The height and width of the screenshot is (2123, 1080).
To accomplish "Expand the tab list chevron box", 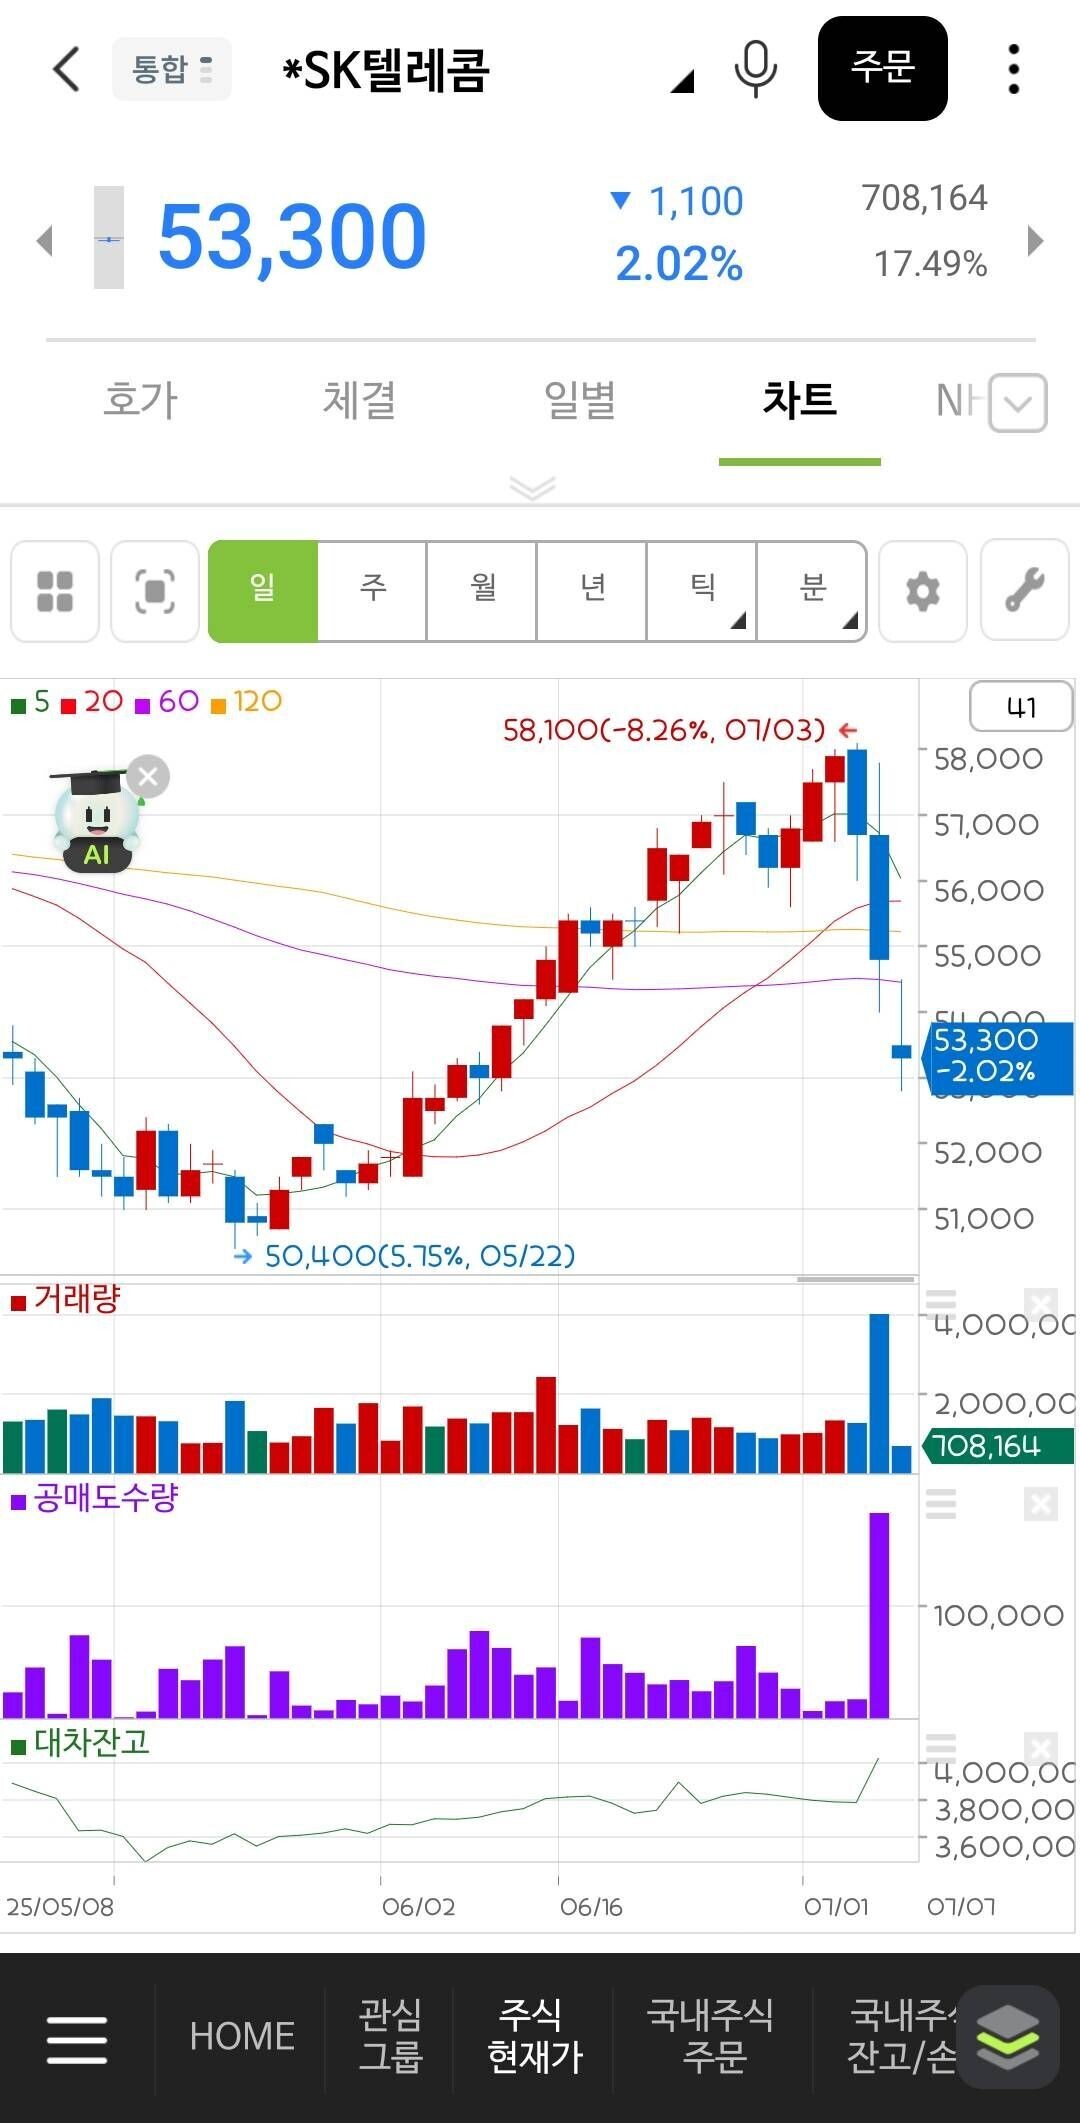I will click(1017, 403).
